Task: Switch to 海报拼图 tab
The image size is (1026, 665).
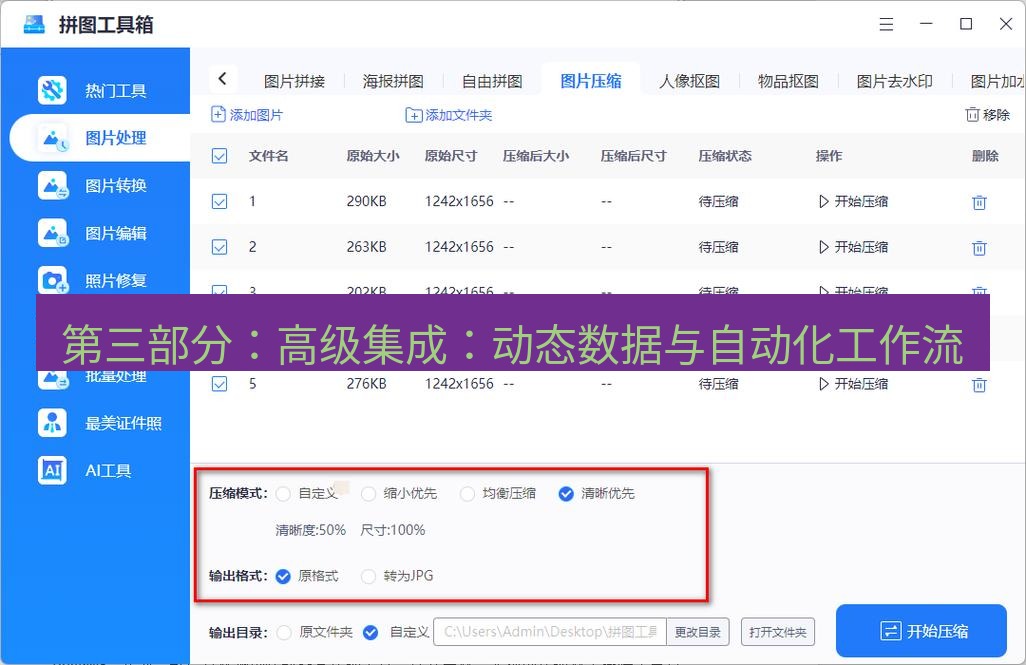Action: (x=393, y=81)
